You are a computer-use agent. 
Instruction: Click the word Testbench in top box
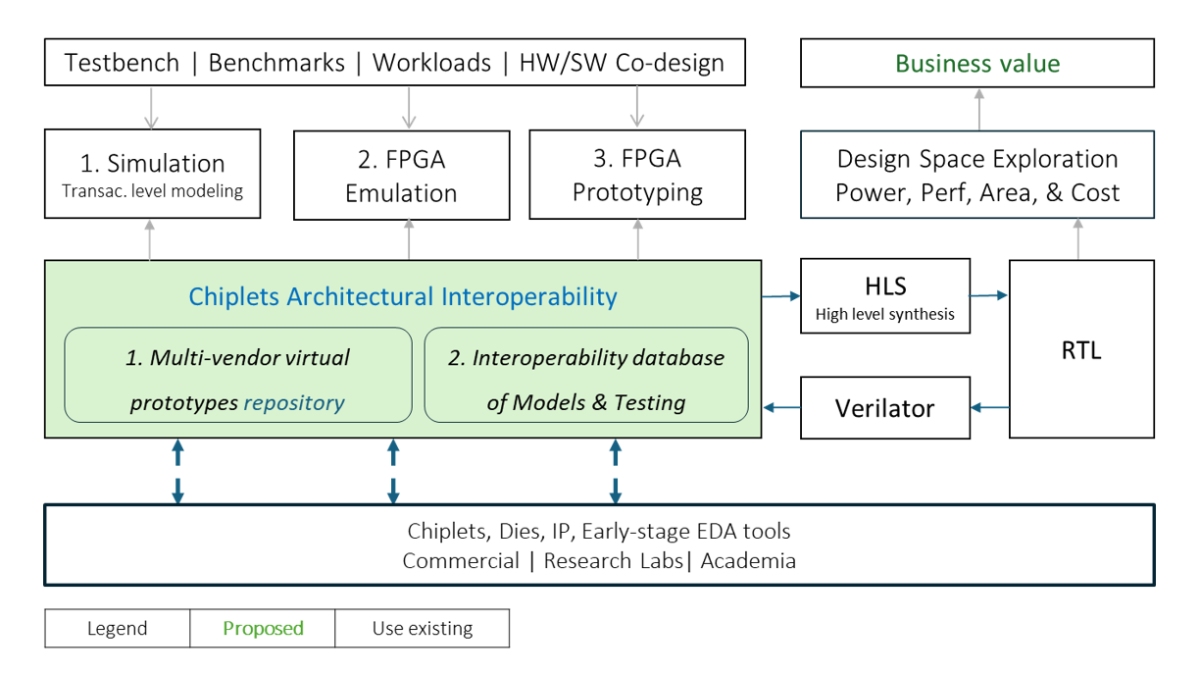122,63
